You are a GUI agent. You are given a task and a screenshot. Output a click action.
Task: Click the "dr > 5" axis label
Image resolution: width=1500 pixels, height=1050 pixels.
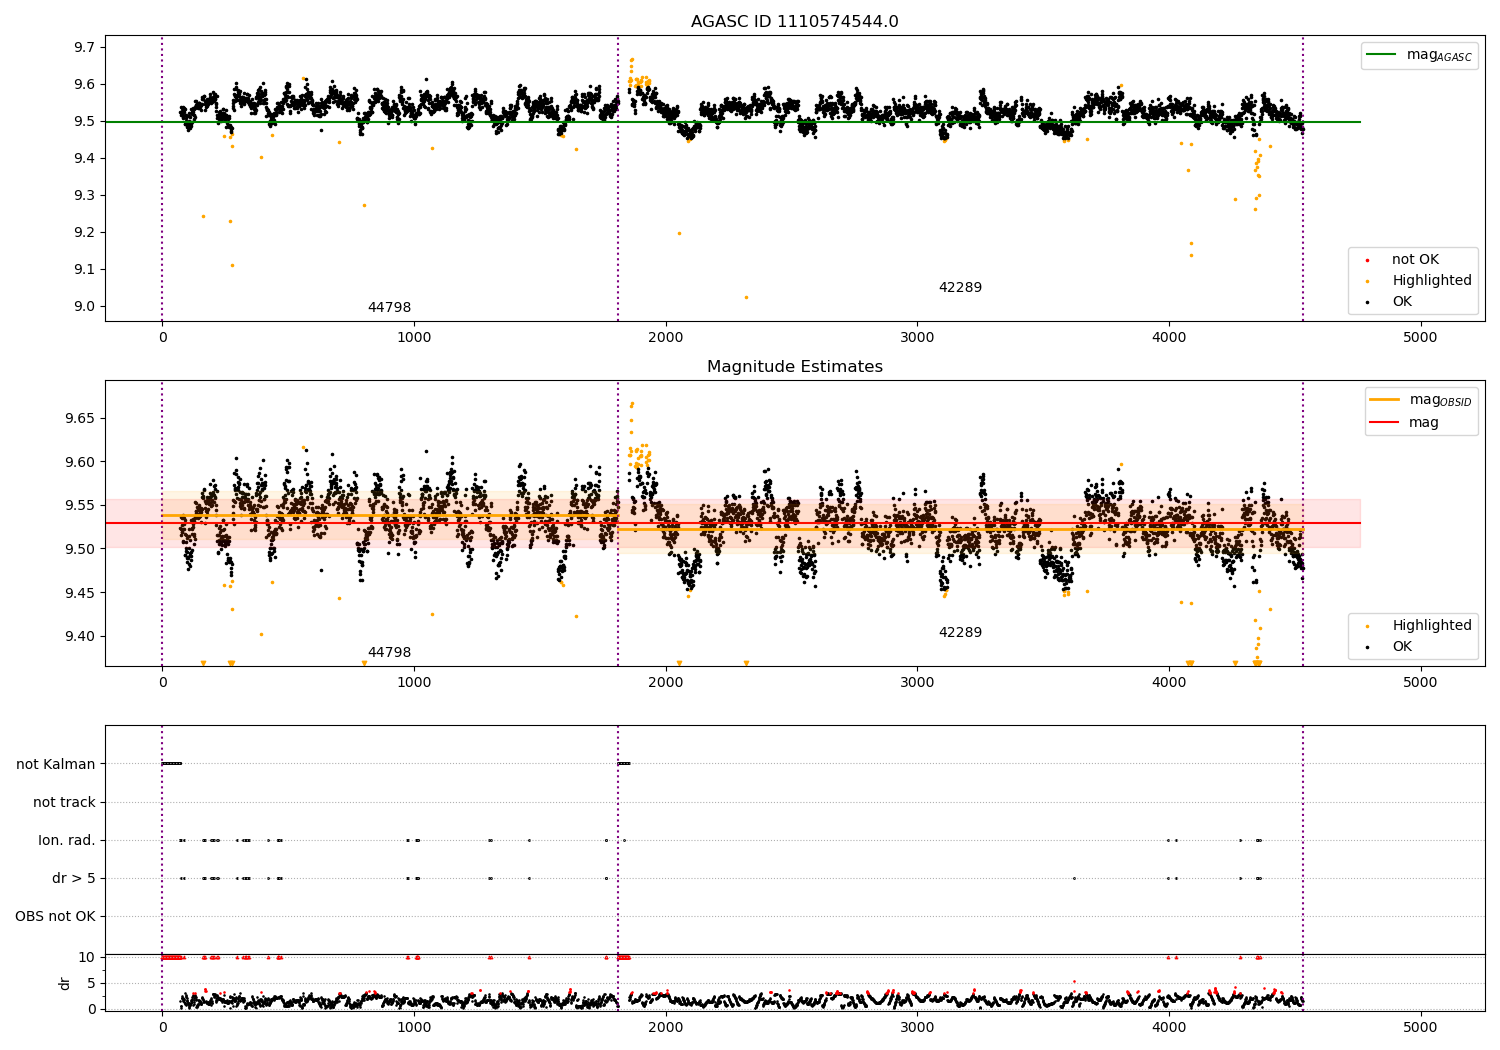[74, 878]
